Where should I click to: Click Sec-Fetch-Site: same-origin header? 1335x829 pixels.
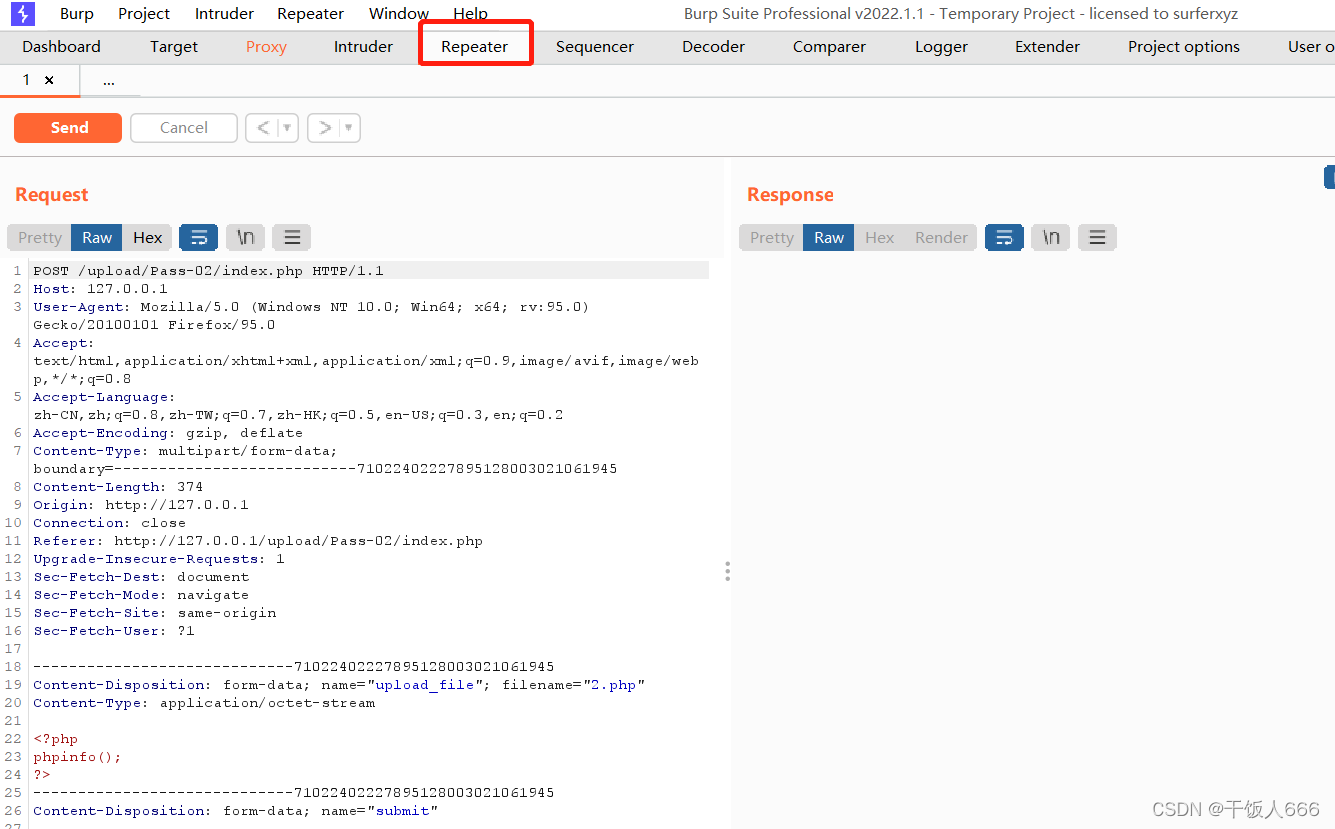(155, 613)
